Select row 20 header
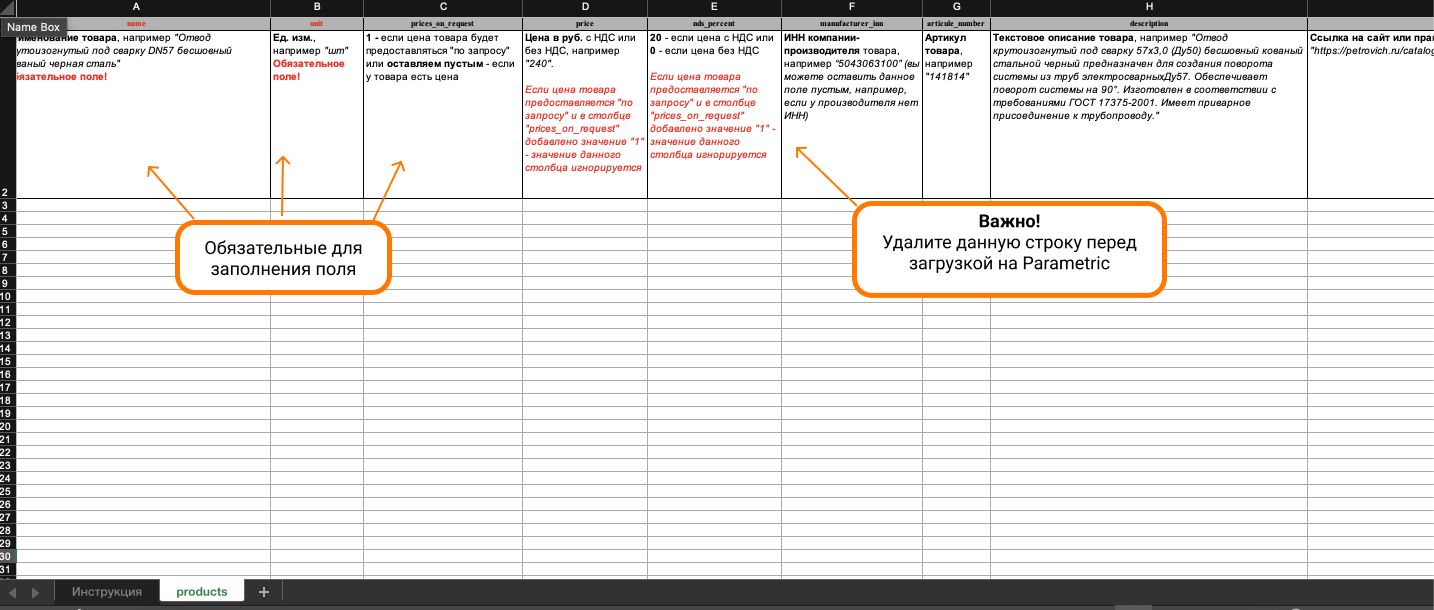The image size is (1434, 610). pyautogui.click(x=8, y=426)
